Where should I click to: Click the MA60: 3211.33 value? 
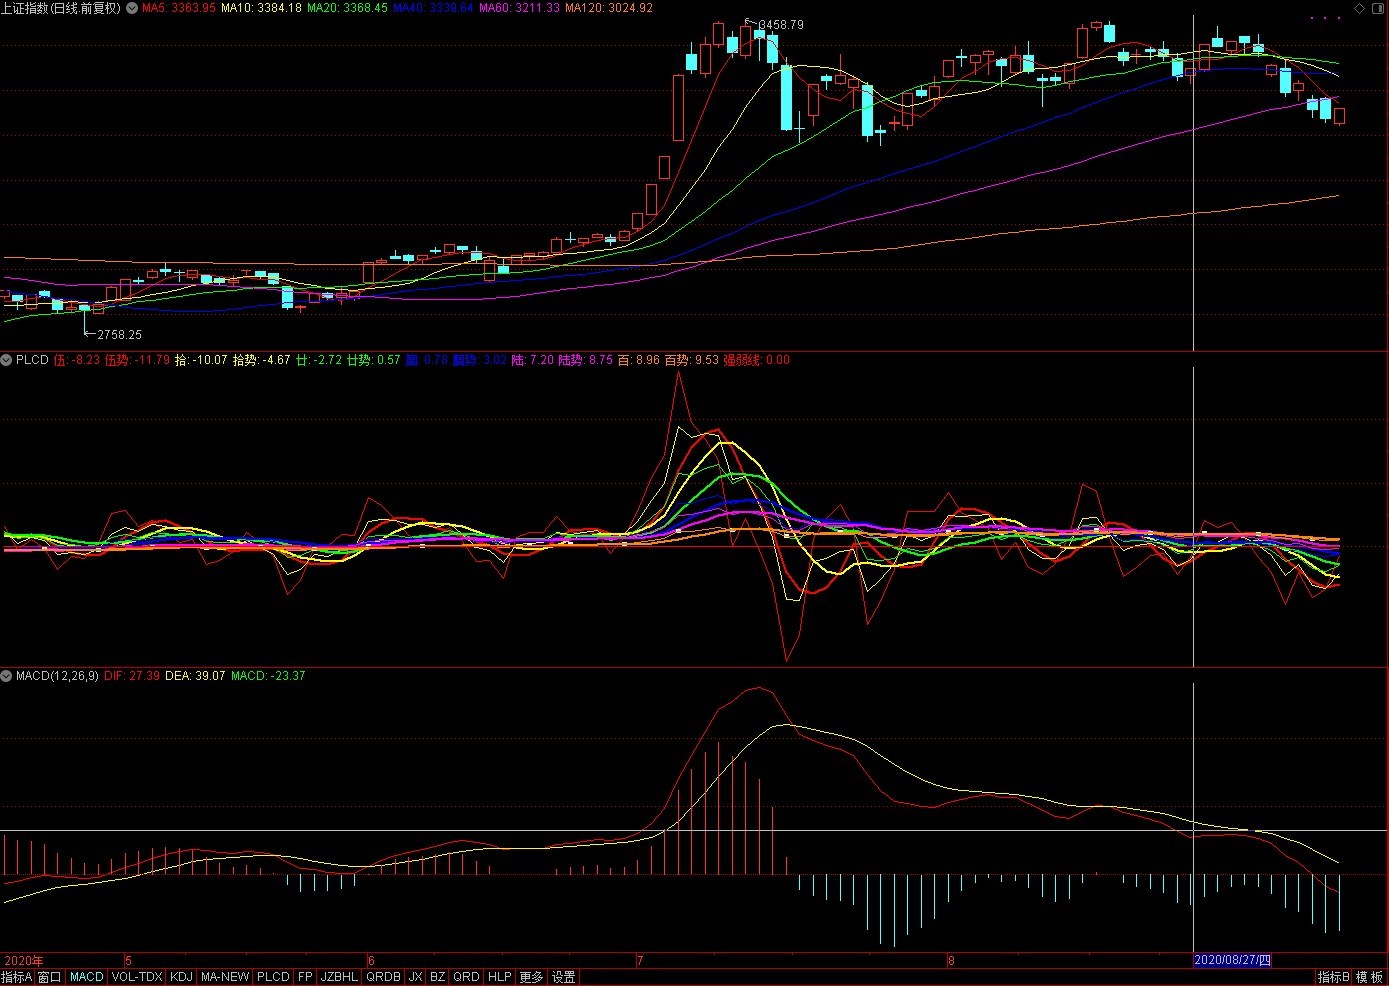pos(519,8)
